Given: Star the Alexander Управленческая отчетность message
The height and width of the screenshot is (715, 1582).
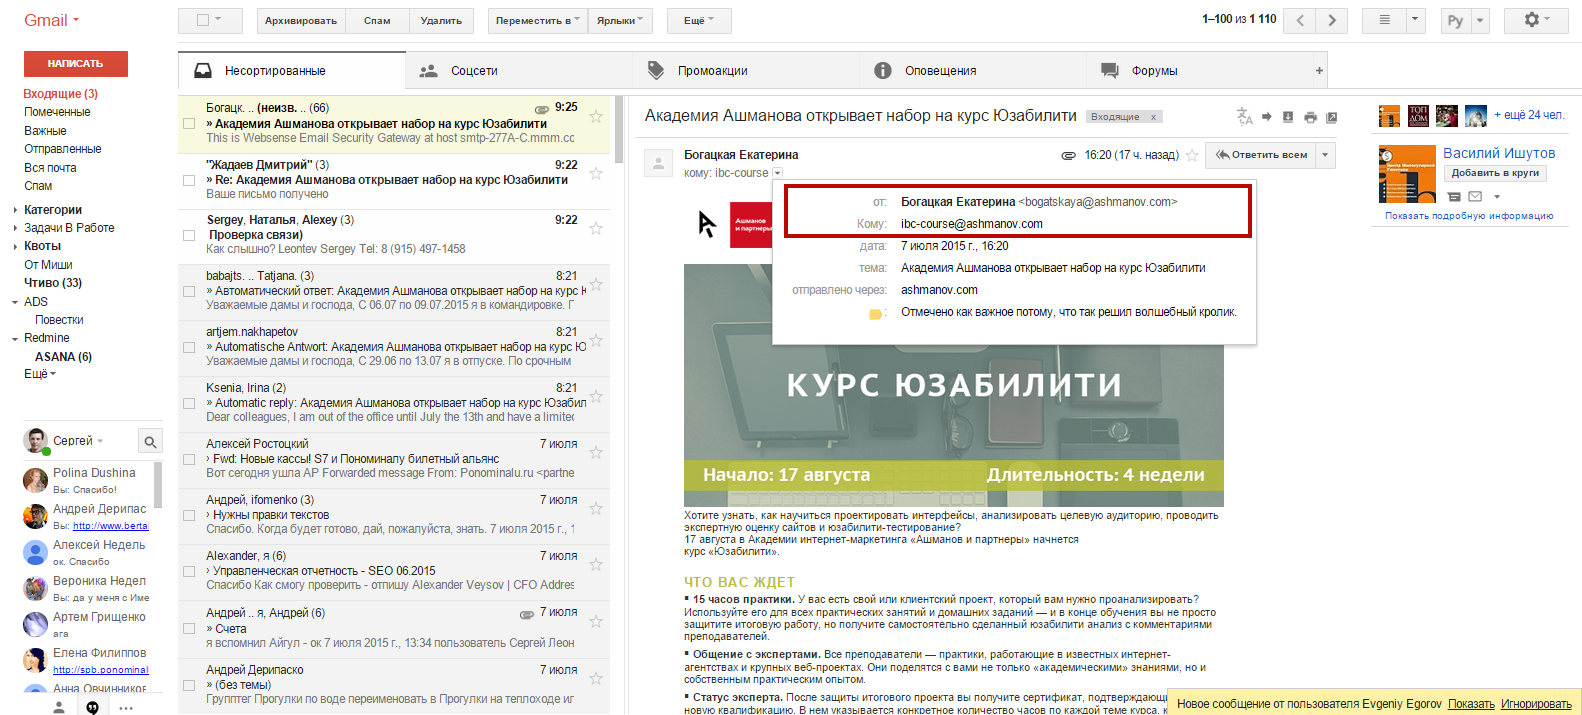Looking at the screenshot, I should [596, 564].
